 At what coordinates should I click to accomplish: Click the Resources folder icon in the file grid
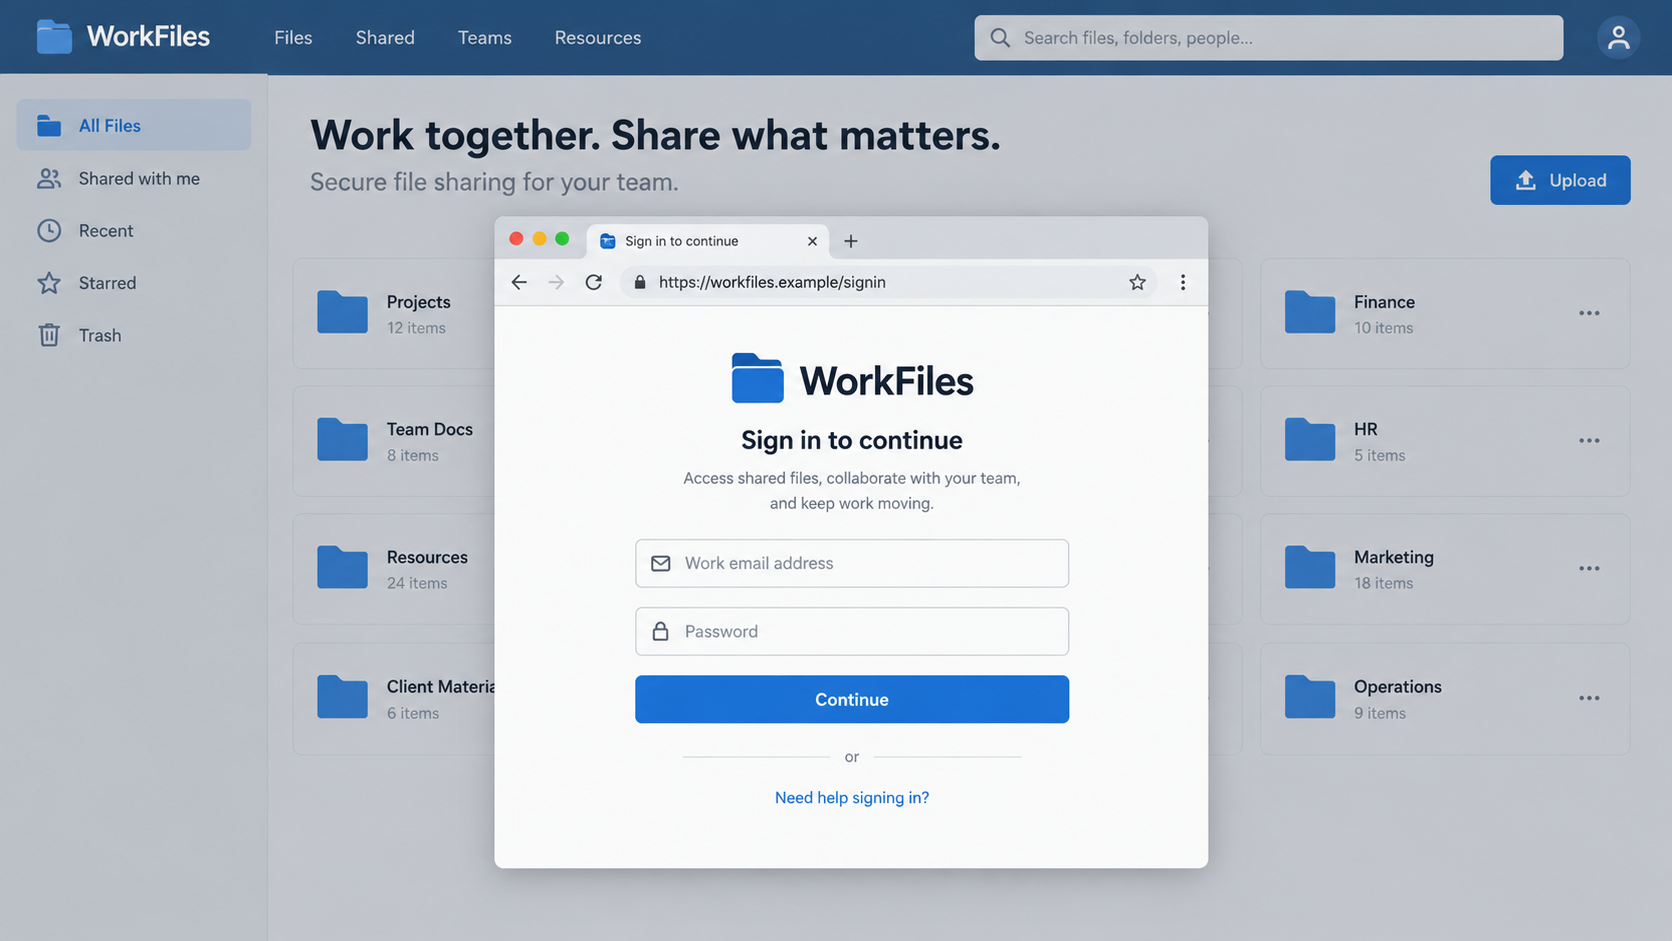click(342, 567)
